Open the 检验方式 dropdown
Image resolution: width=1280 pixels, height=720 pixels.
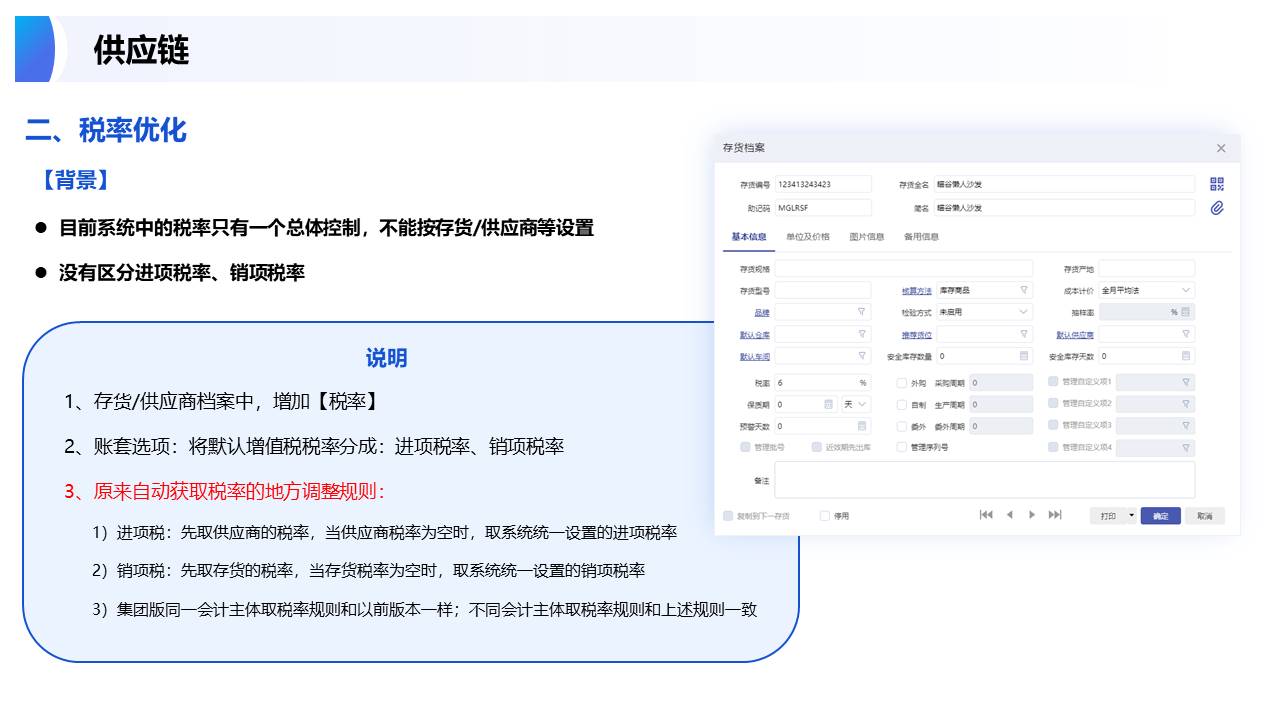1024,312
